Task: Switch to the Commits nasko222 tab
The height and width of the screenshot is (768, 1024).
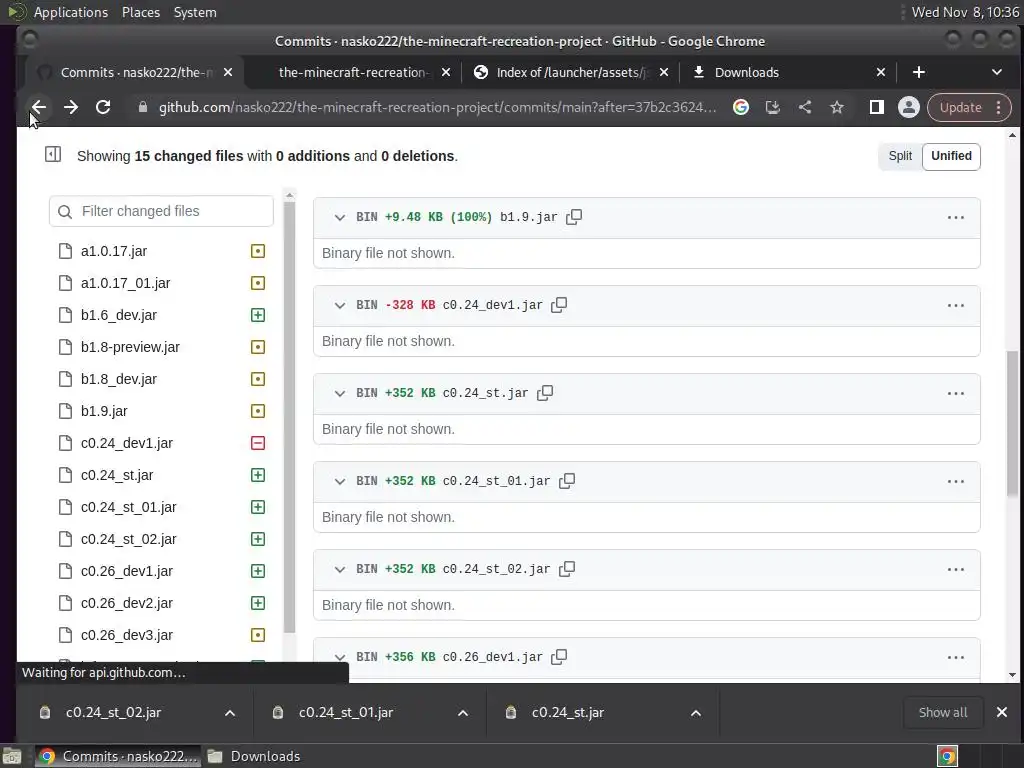Action: coord(136,72)
